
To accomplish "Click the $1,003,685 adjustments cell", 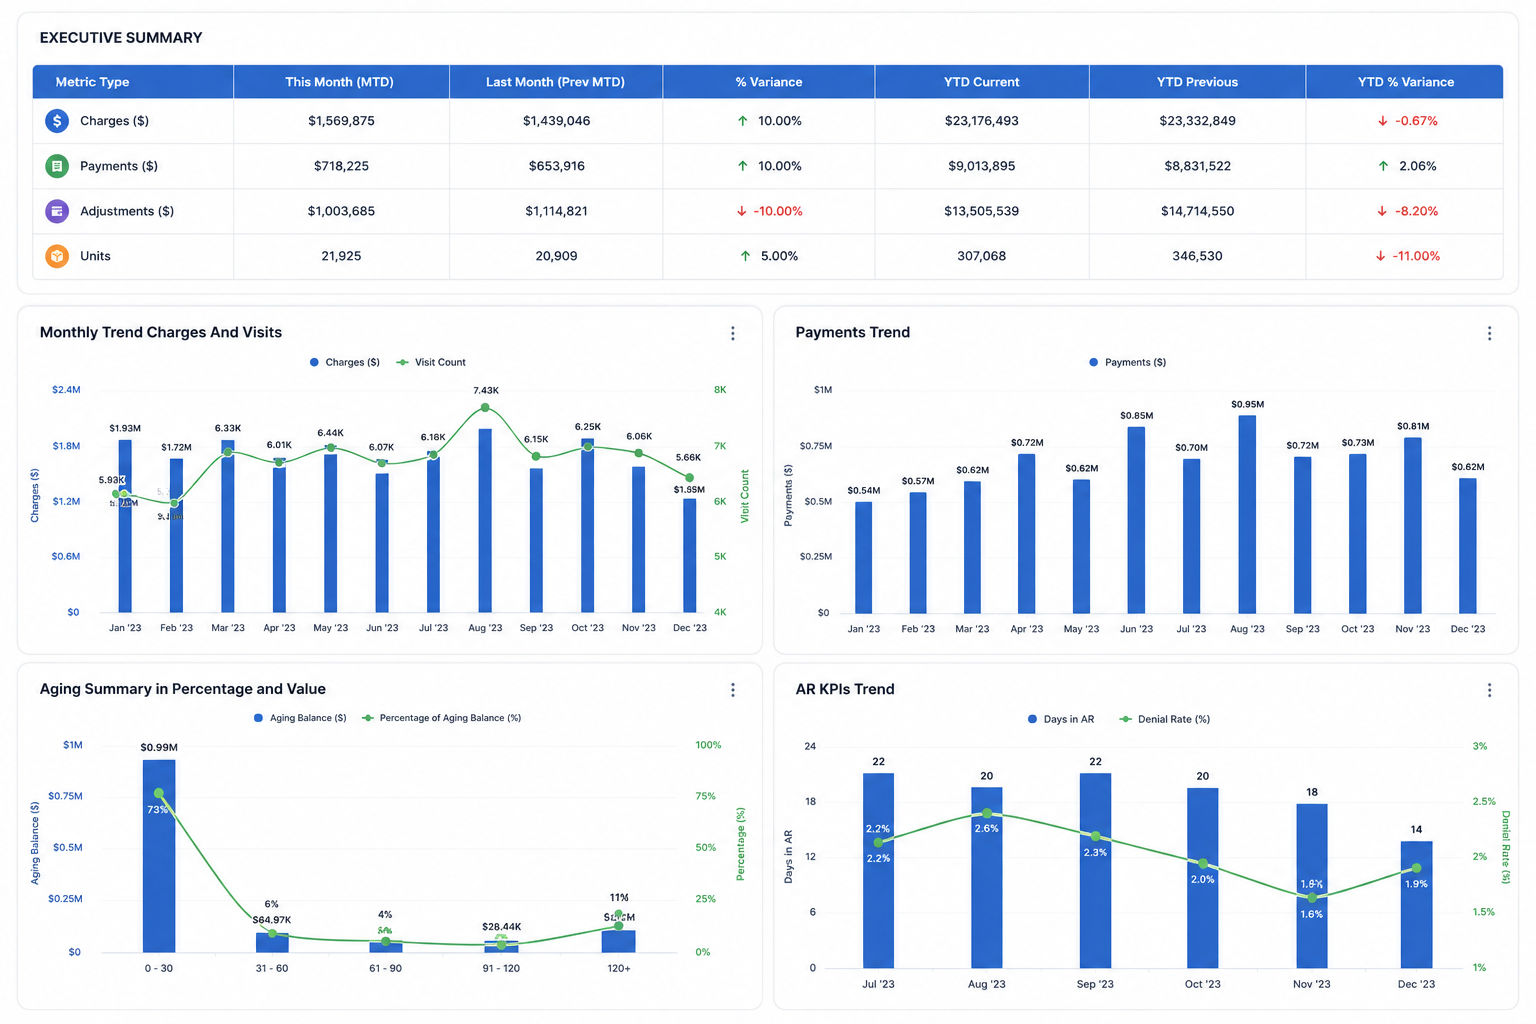I will tap(341, 211).
